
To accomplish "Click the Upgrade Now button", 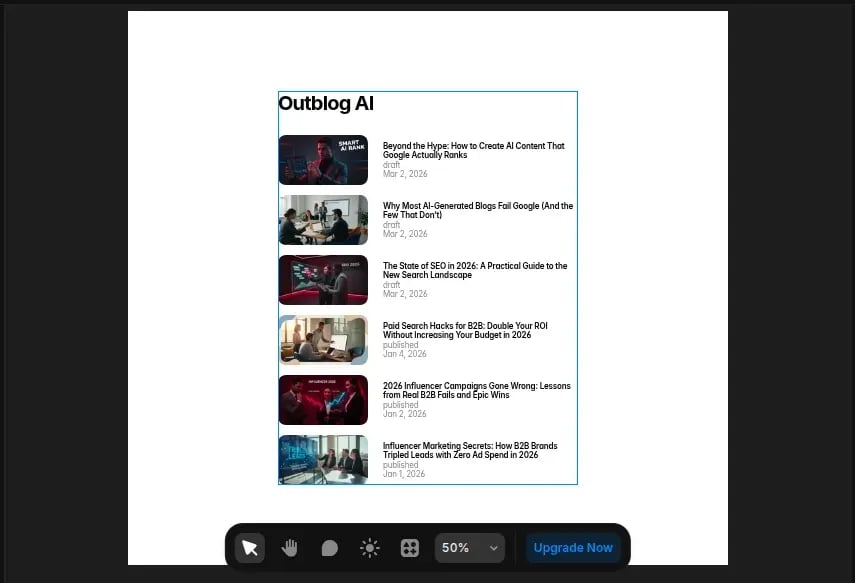I will tap(573, 547).
